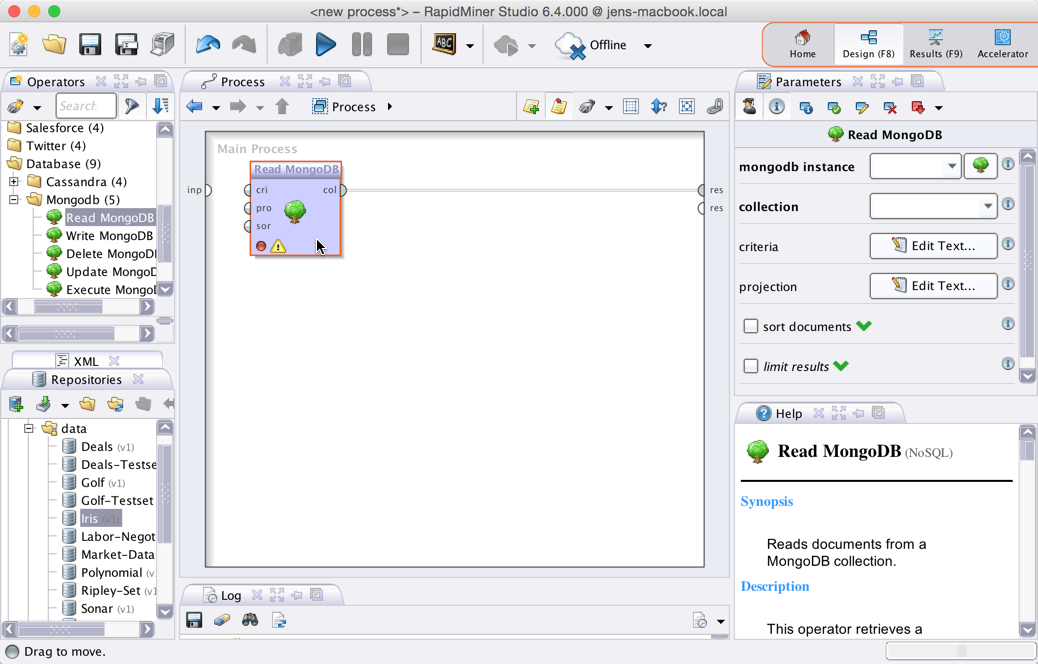Open the collection dropdown
This screenshot has width=1038, height=664.
[x=987, y=206]
